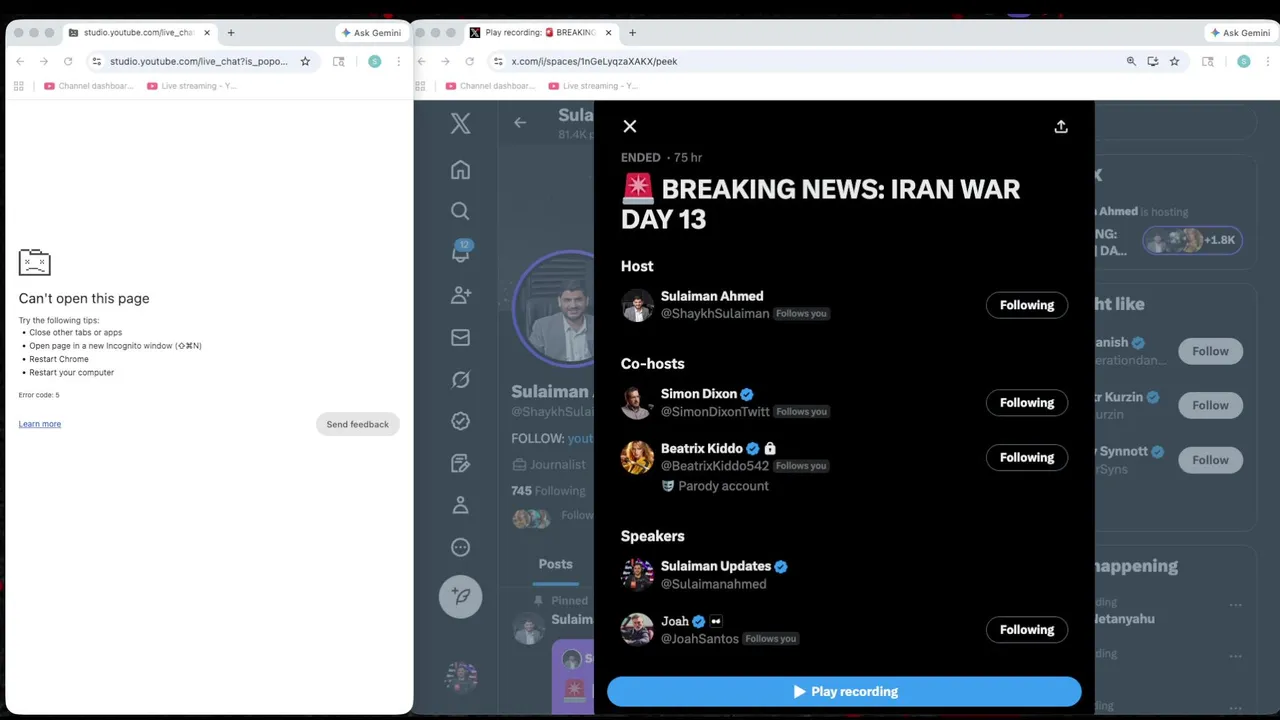Open apps grid in left bookmarks bar
The height and width of the screenshot is (720, 1280).
click(18, 86)
